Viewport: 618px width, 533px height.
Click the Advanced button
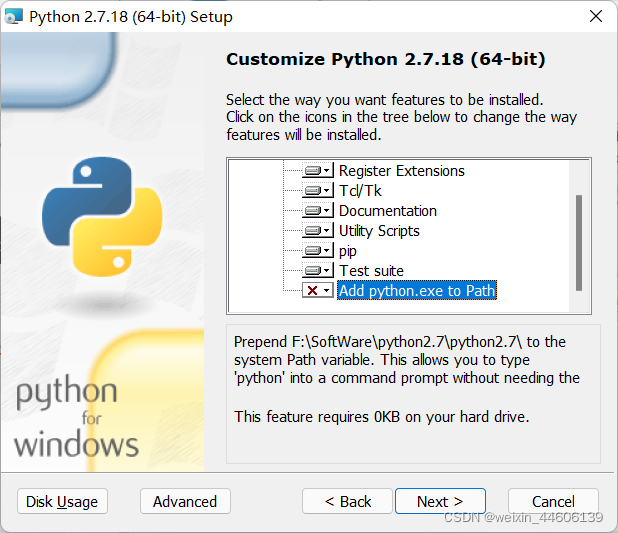click(185, 501)
